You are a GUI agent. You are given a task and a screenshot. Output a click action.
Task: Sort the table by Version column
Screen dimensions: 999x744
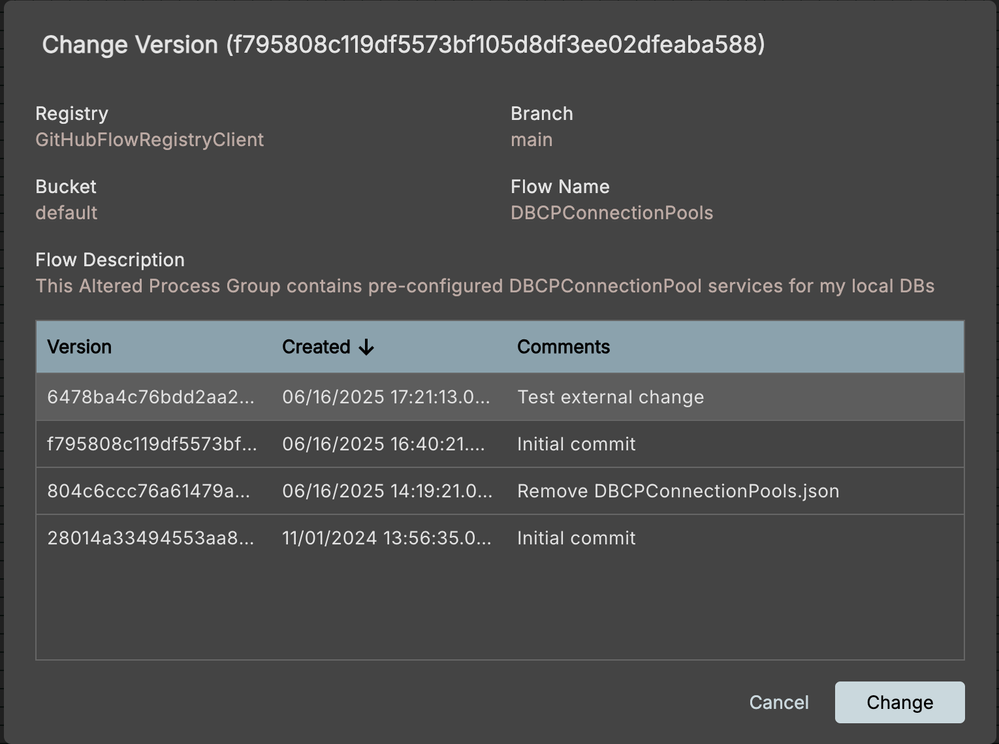[79, 347]
